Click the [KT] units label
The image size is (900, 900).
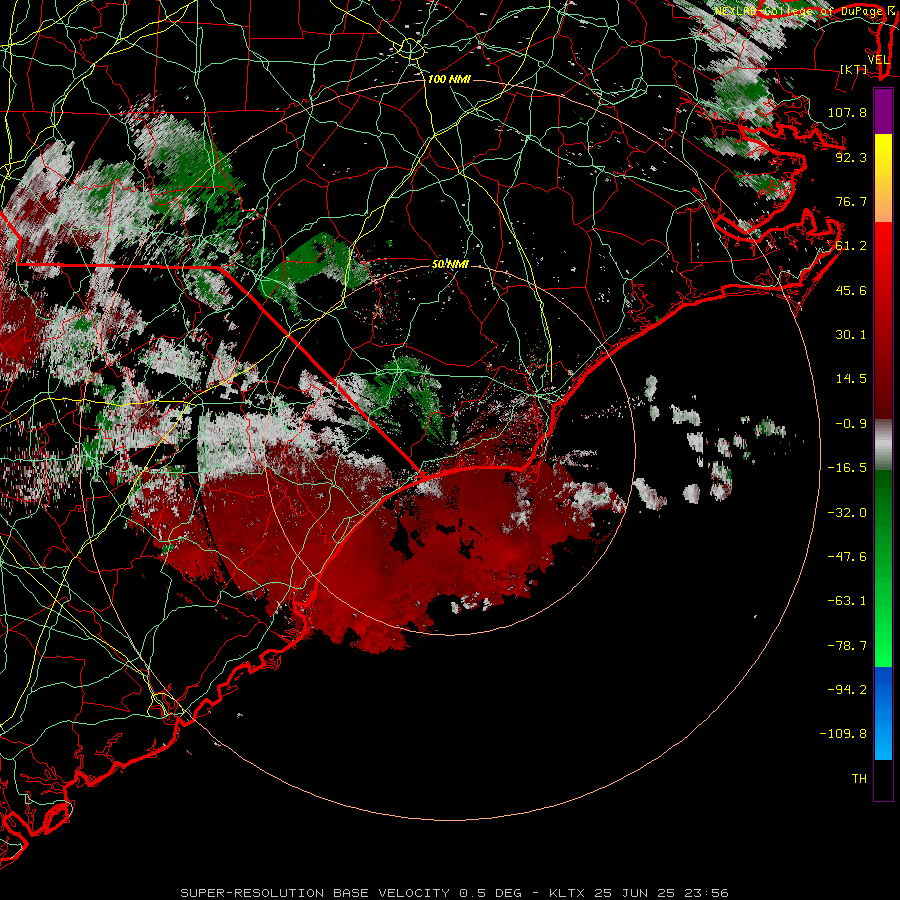pyautogui.click(x=854, y=69)
